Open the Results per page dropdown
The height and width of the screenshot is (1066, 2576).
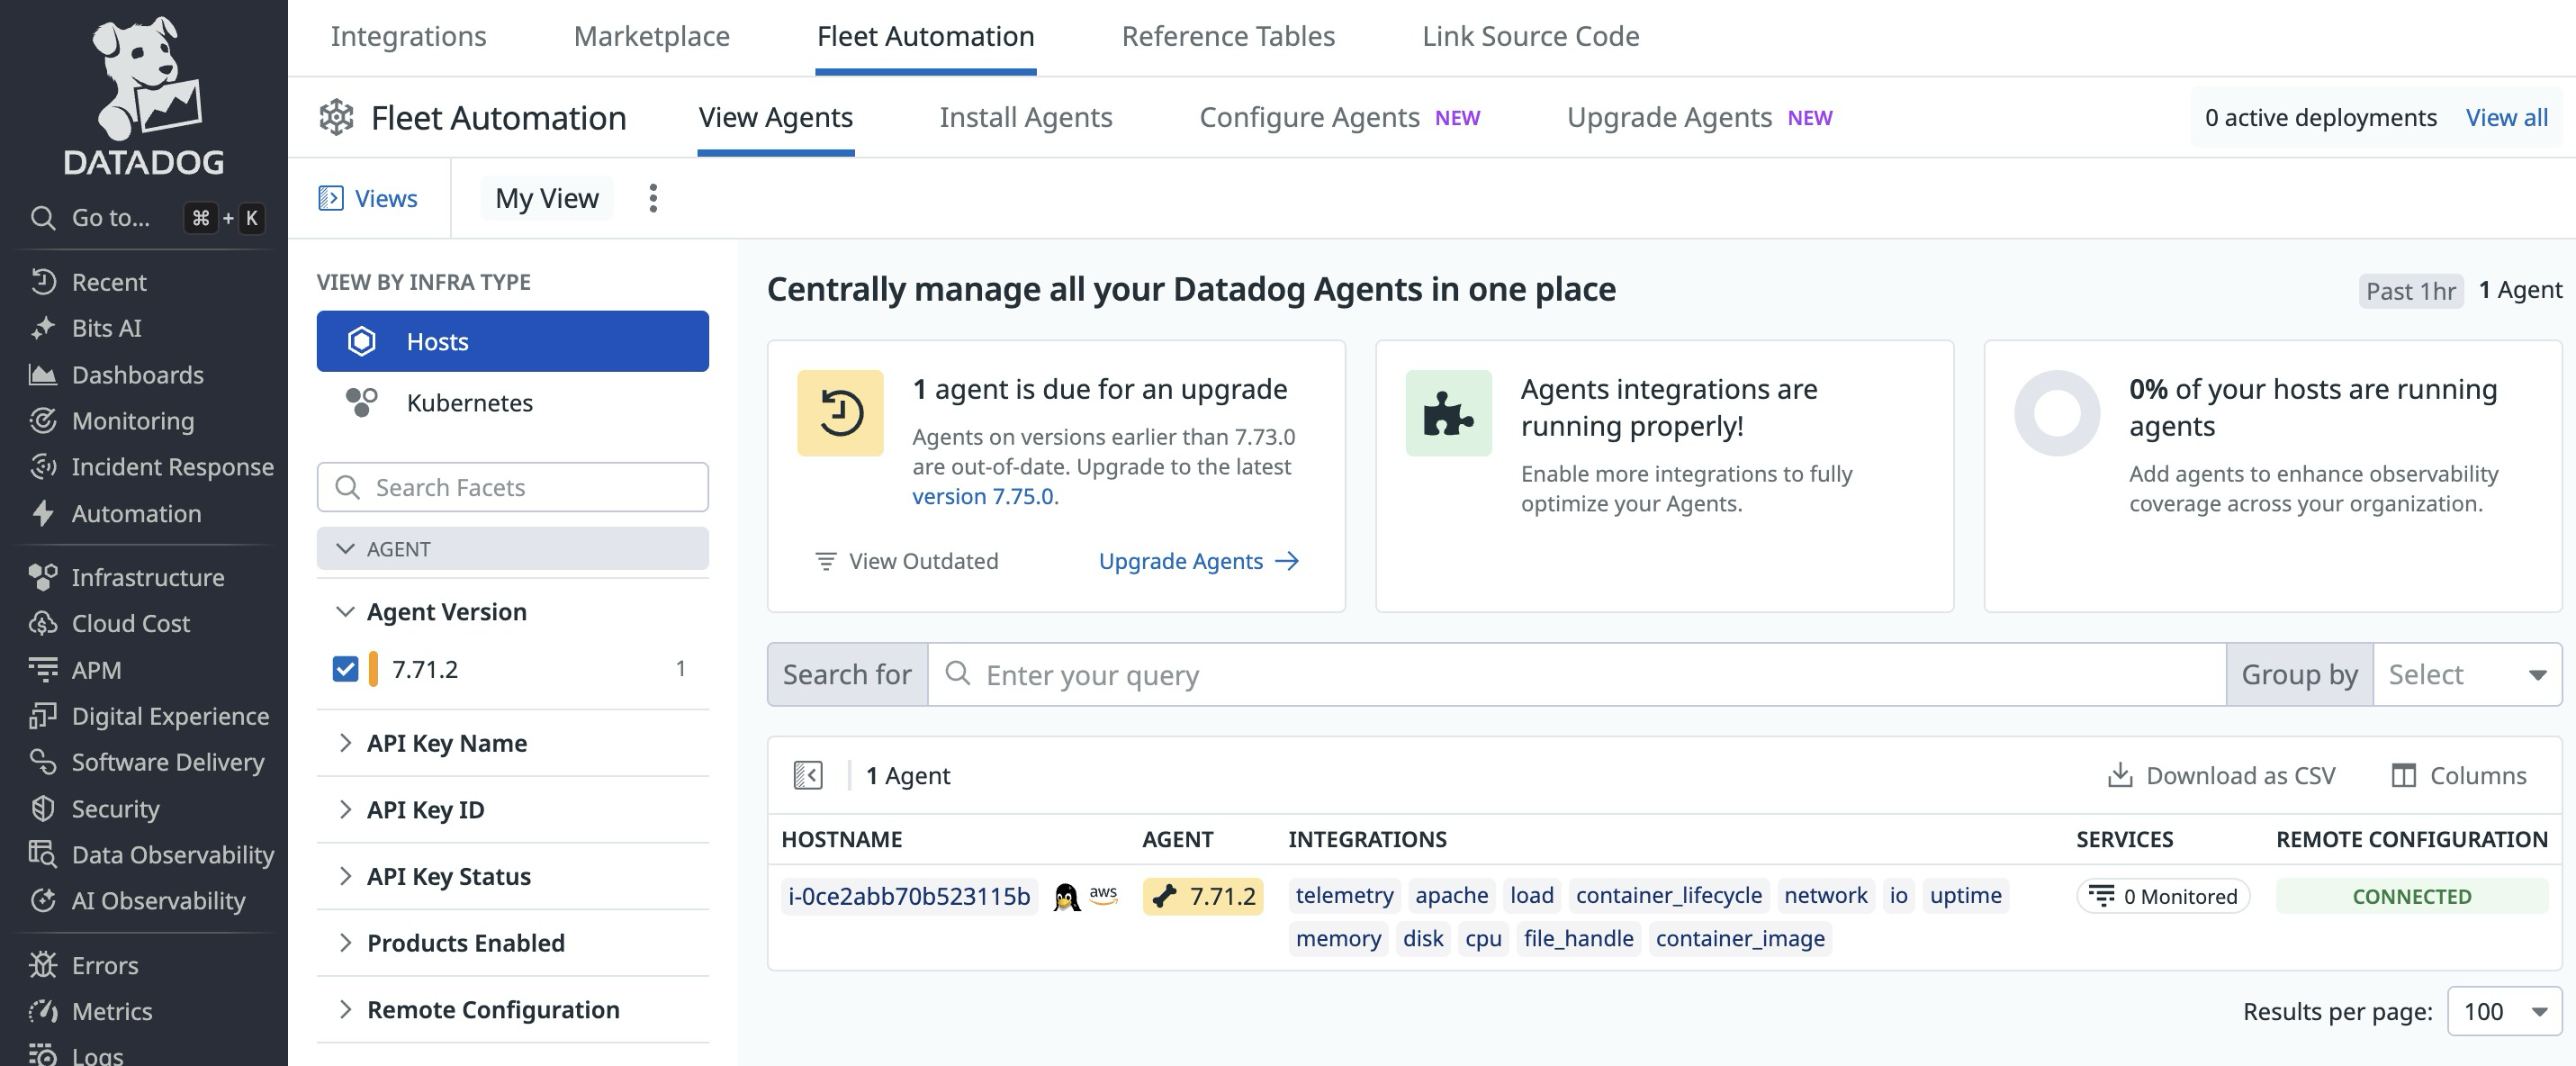pyautogui.click(x=2503, y=1011)
